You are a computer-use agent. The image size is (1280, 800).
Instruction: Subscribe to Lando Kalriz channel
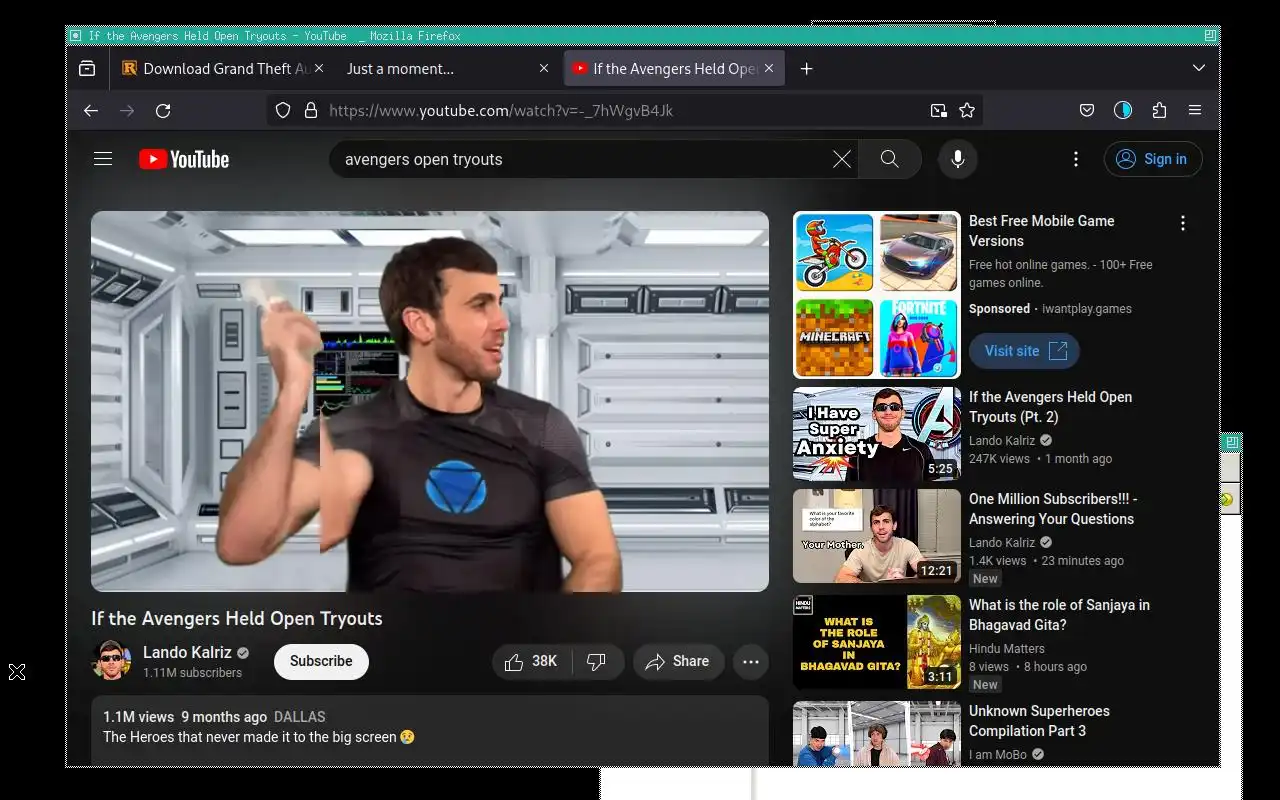pos(321,662)
